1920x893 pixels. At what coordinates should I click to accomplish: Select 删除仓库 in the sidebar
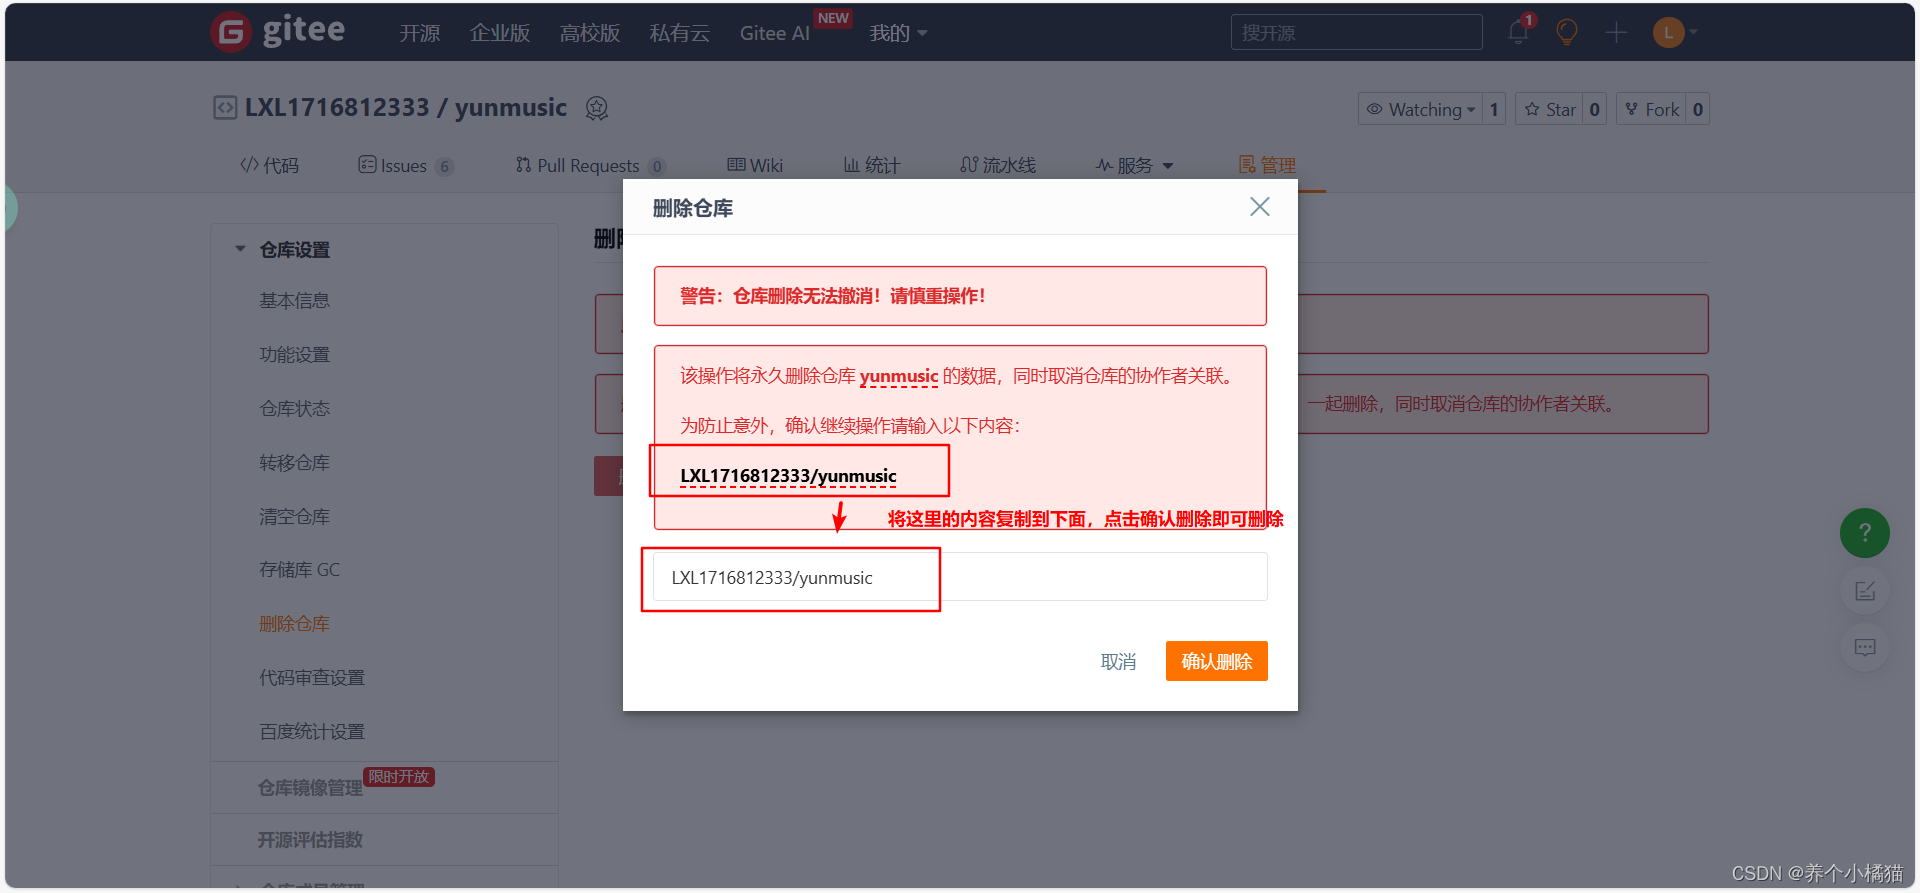(x=294, y=623)
